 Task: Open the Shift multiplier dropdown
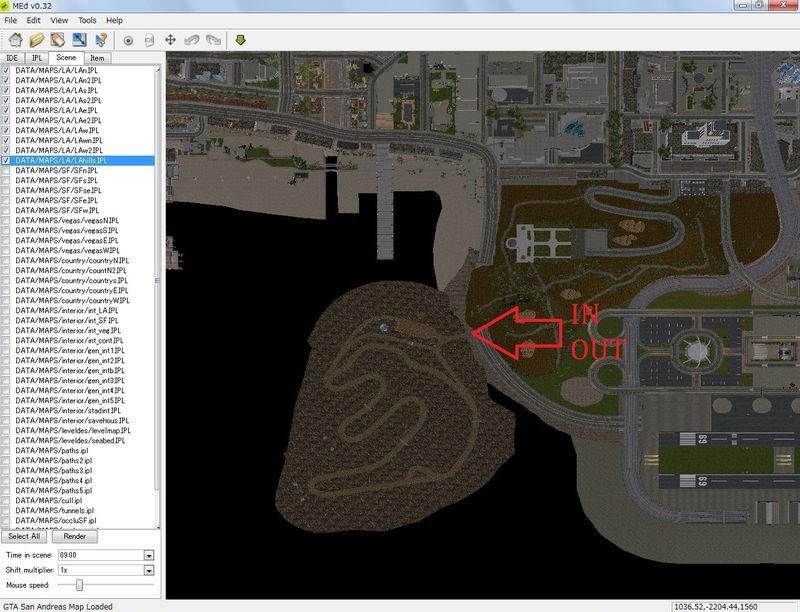click(x=149, y=570)
